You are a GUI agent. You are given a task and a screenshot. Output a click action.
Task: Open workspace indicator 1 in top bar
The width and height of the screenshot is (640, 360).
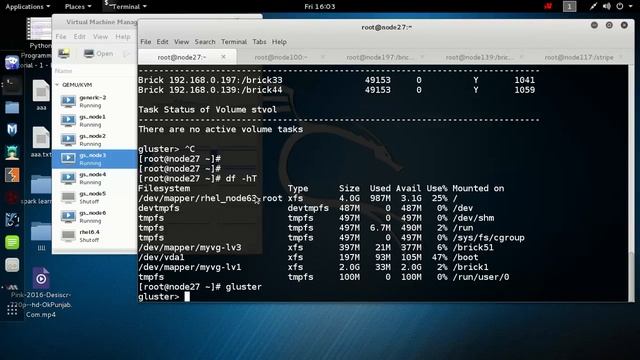[x=569, y=7]
